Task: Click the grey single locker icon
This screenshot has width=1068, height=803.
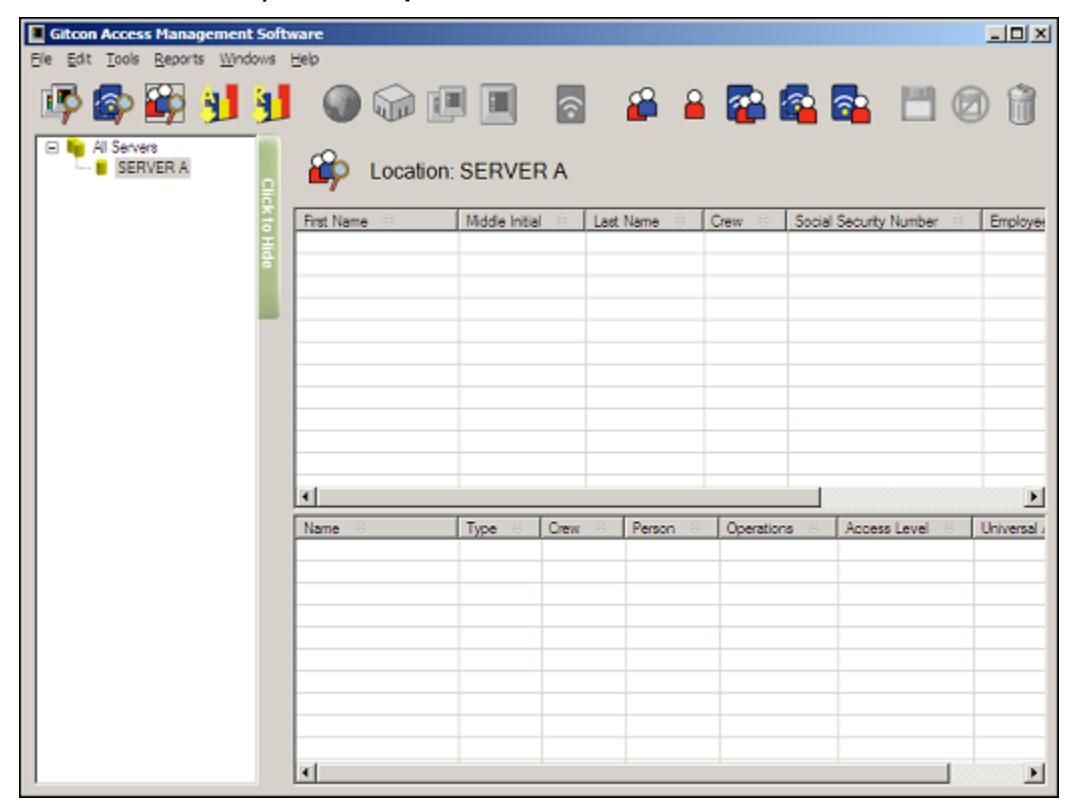Action: tap(499, 104)
